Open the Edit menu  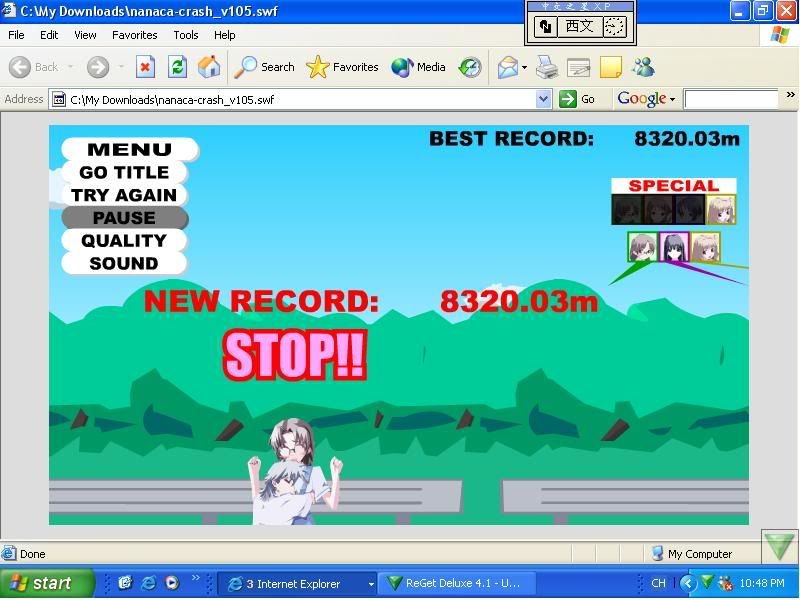pyautogui.click(x=49, y=35)
